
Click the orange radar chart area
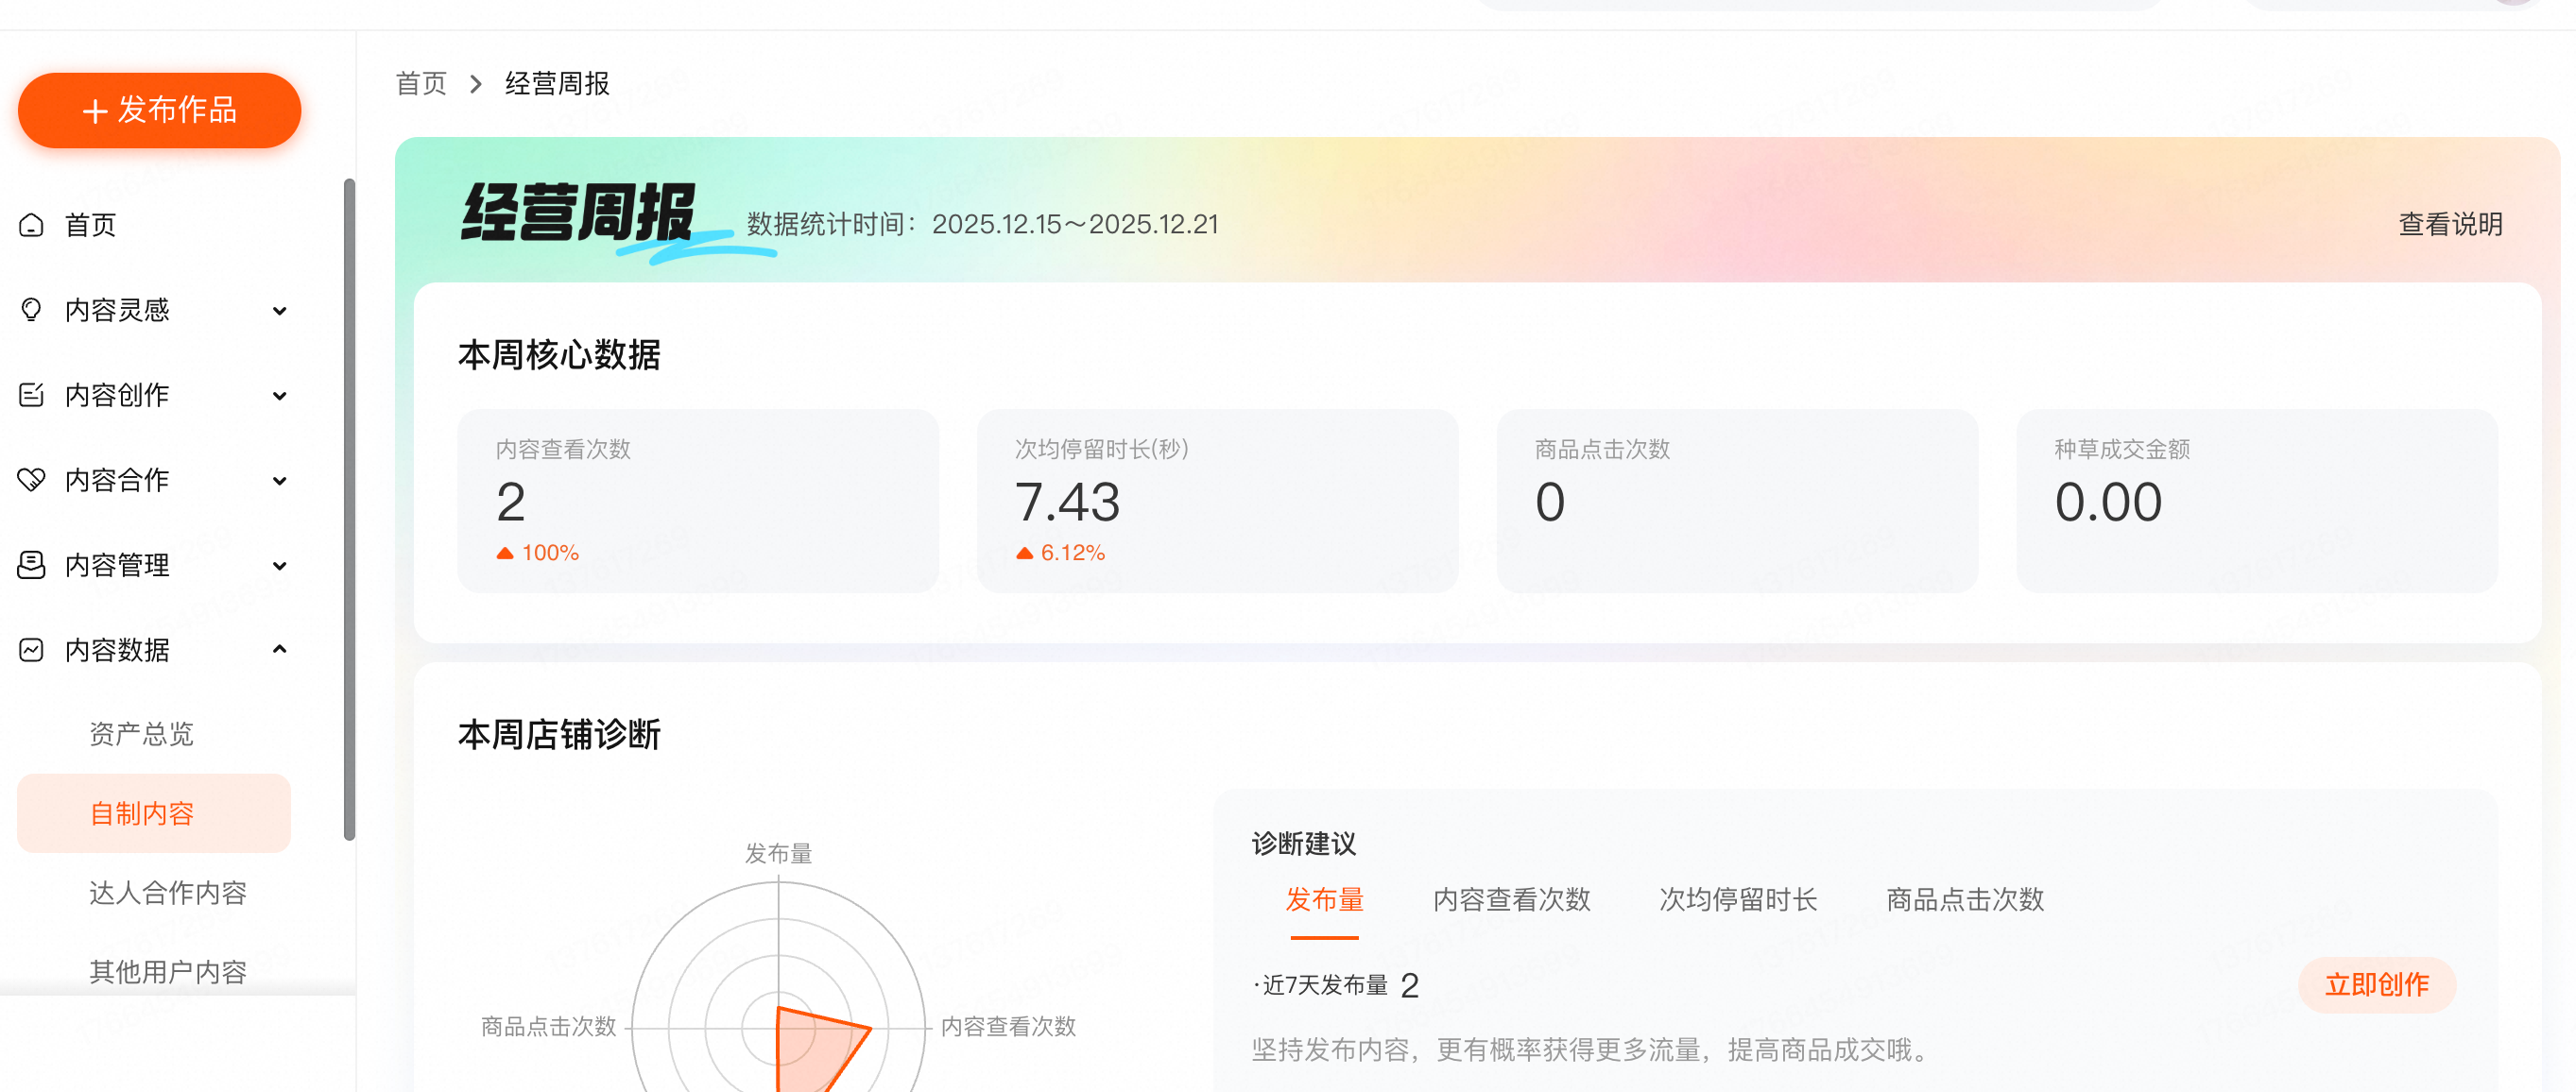coord(815,1050)
